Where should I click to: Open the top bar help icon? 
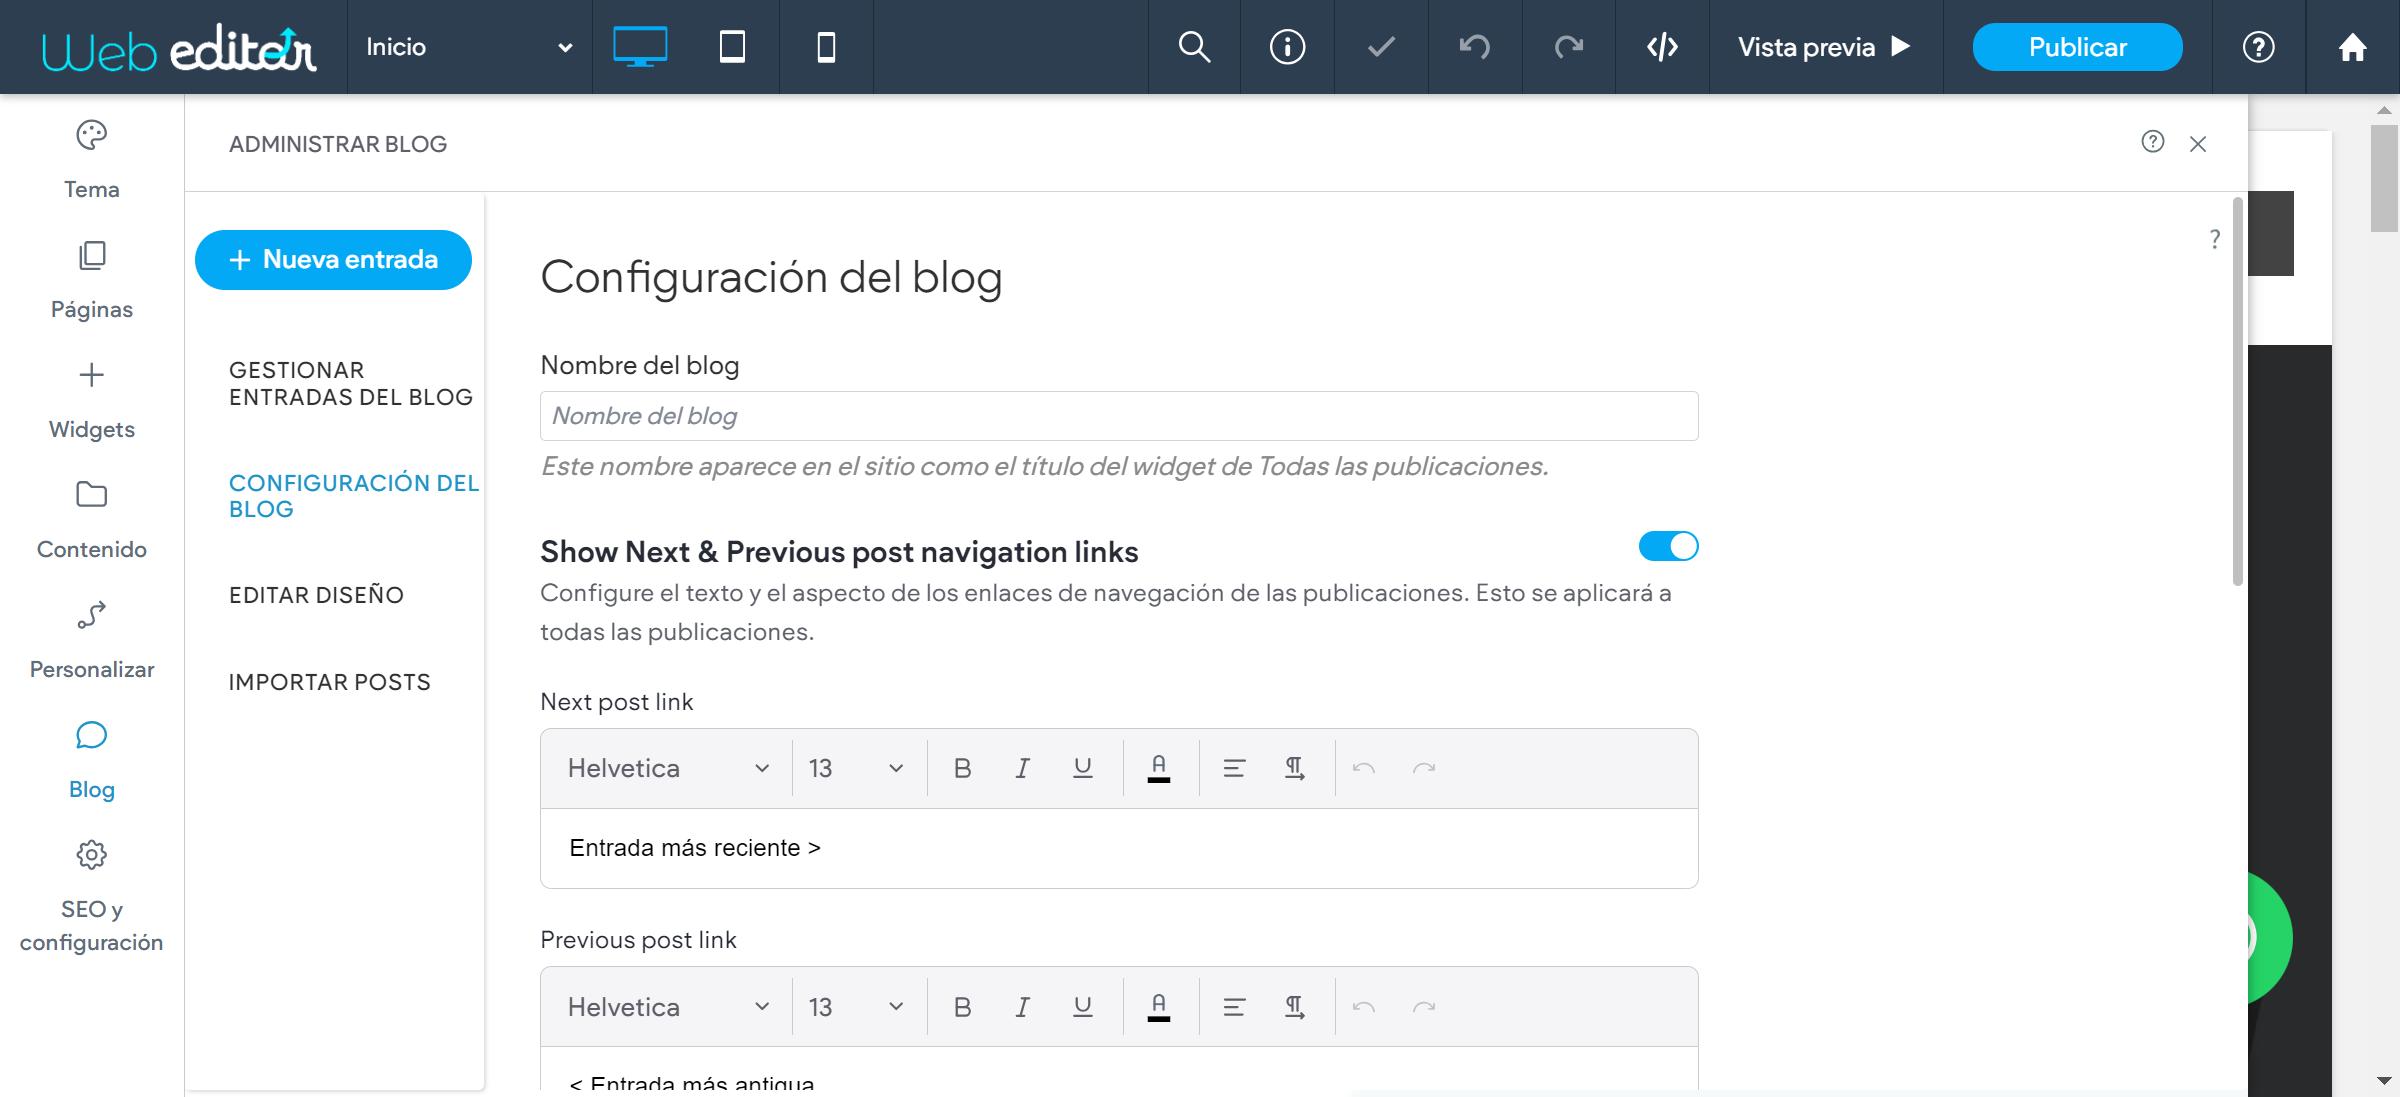[x=2259, y=47]
